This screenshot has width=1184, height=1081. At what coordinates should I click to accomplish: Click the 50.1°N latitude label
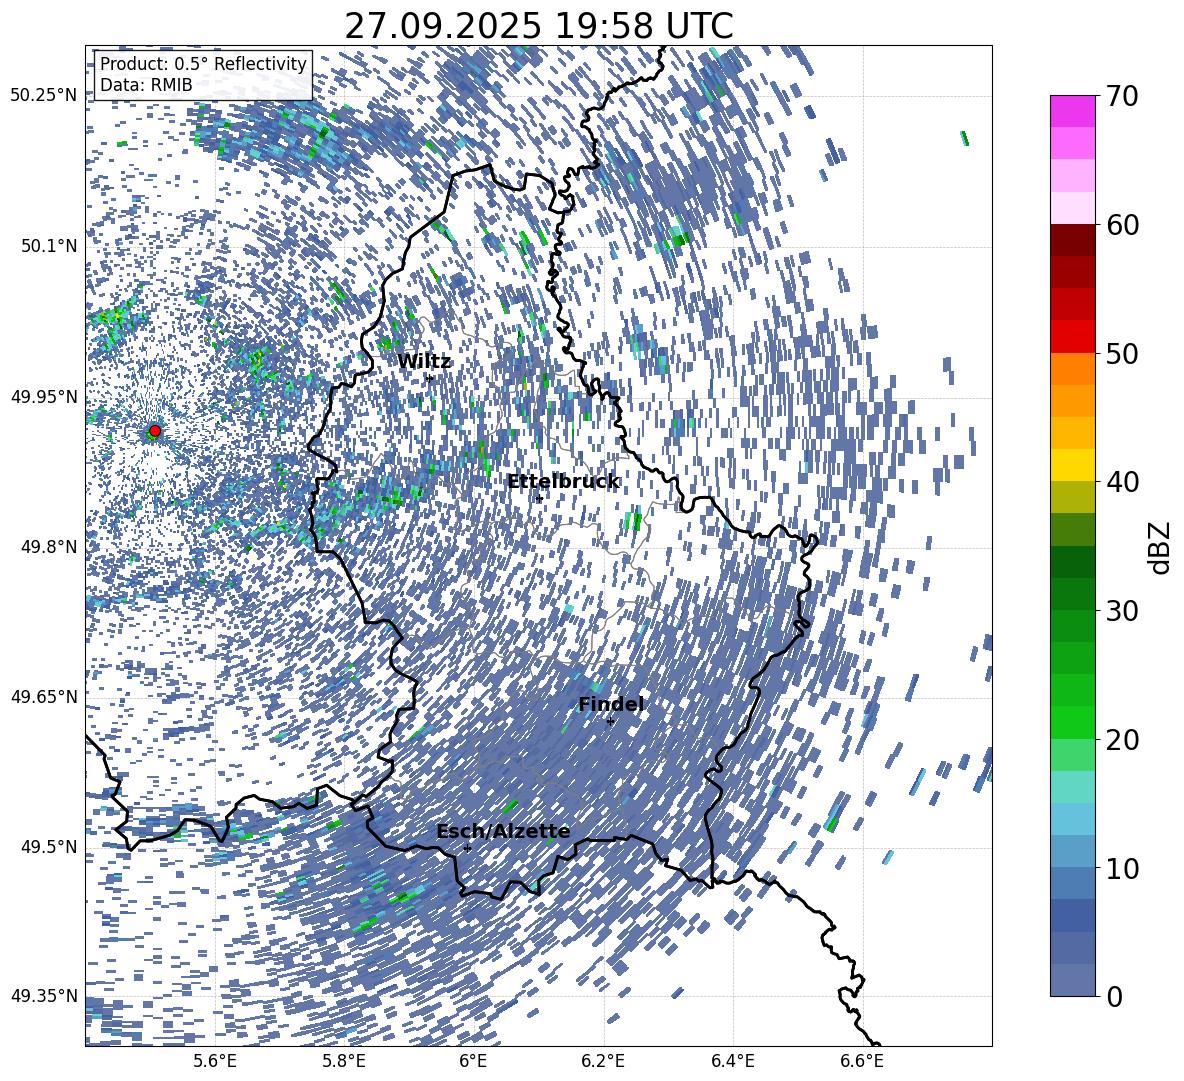coord(48,246)
